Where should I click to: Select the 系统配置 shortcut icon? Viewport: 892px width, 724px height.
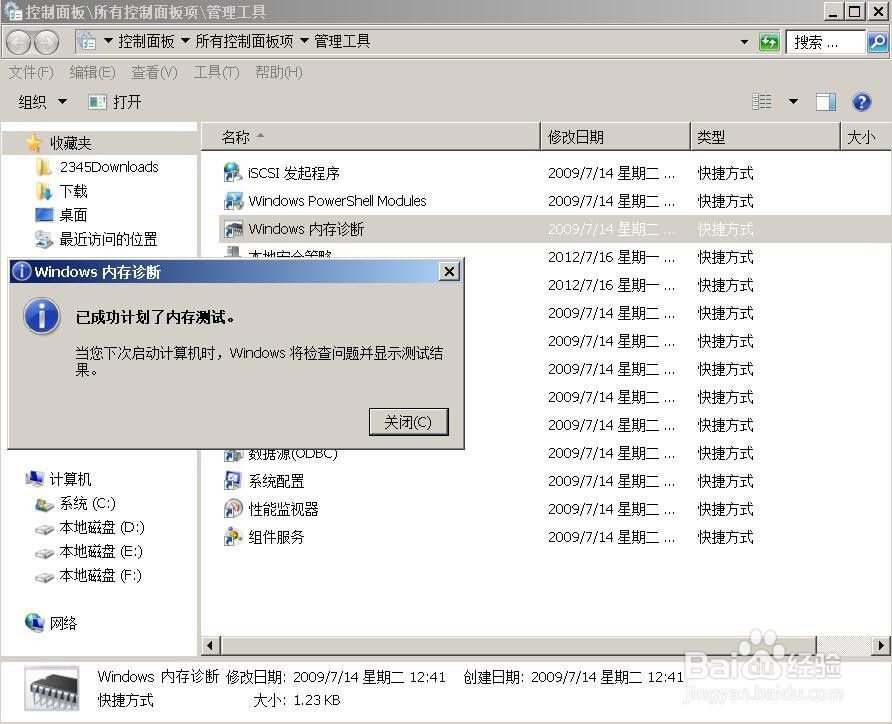tap(232, 481)
